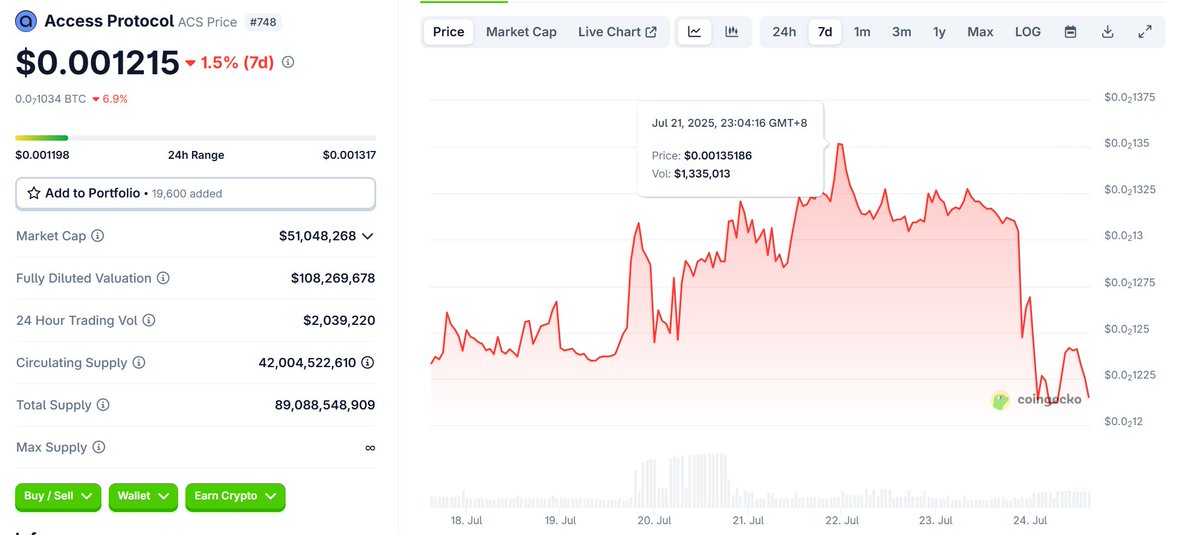1200x535 pixels.
Task: Toggle LOG scale on chart
Action: tap(1028, 32)
